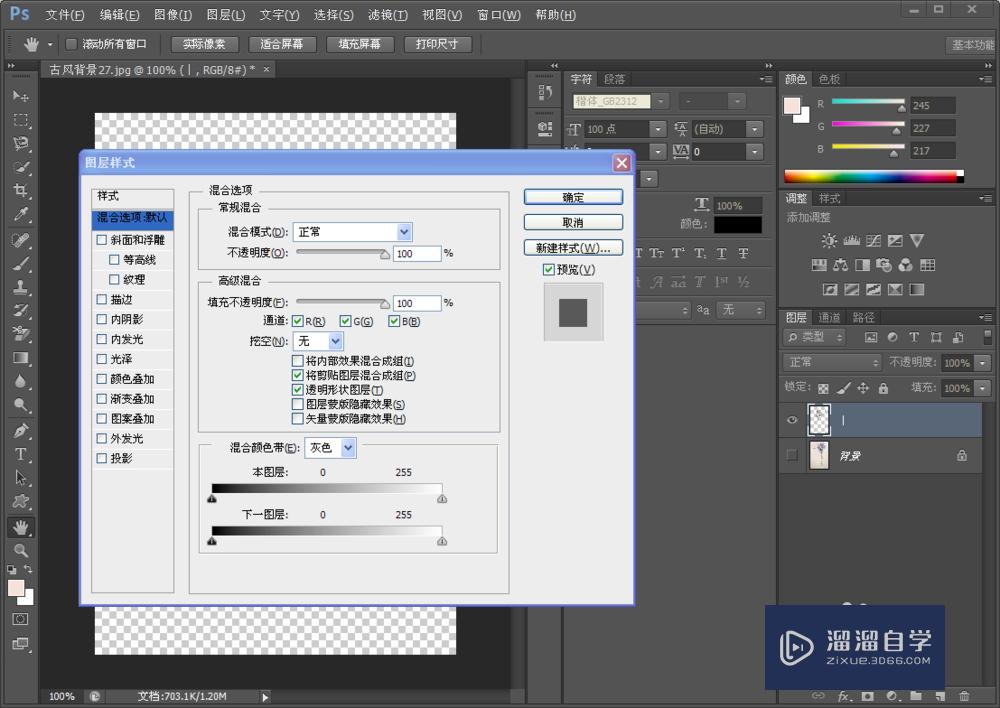The height and width of the screenshot is (708, 1000).
Task: Select the Crop tool
Action: coord(21,191)
